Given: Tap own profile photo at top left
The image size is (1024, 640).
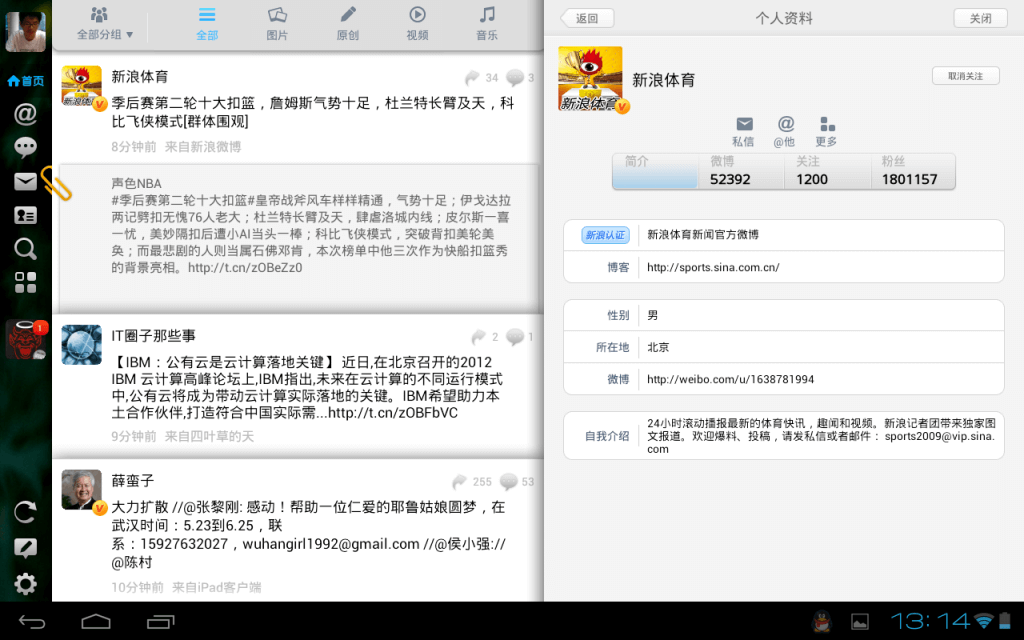Looking at the screenshot, I should [x=25, y=31].
